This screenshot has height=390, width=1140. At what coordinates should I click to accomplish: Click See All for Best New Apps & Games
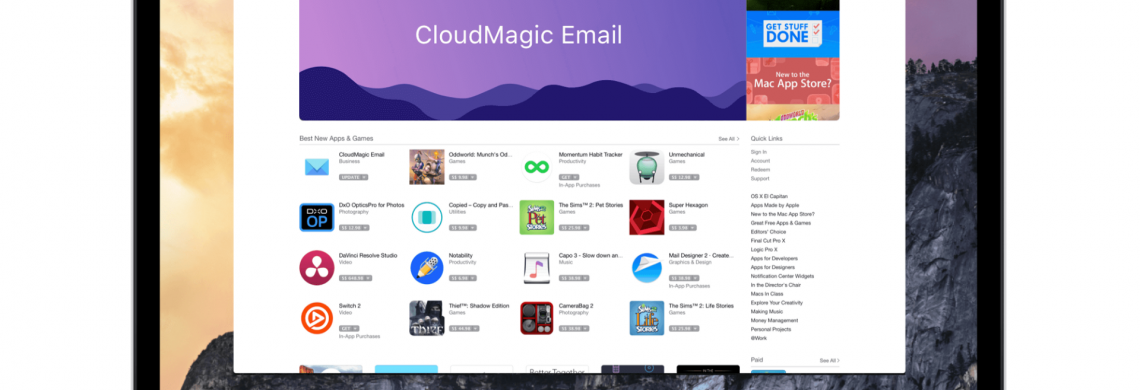pos(728,139)
